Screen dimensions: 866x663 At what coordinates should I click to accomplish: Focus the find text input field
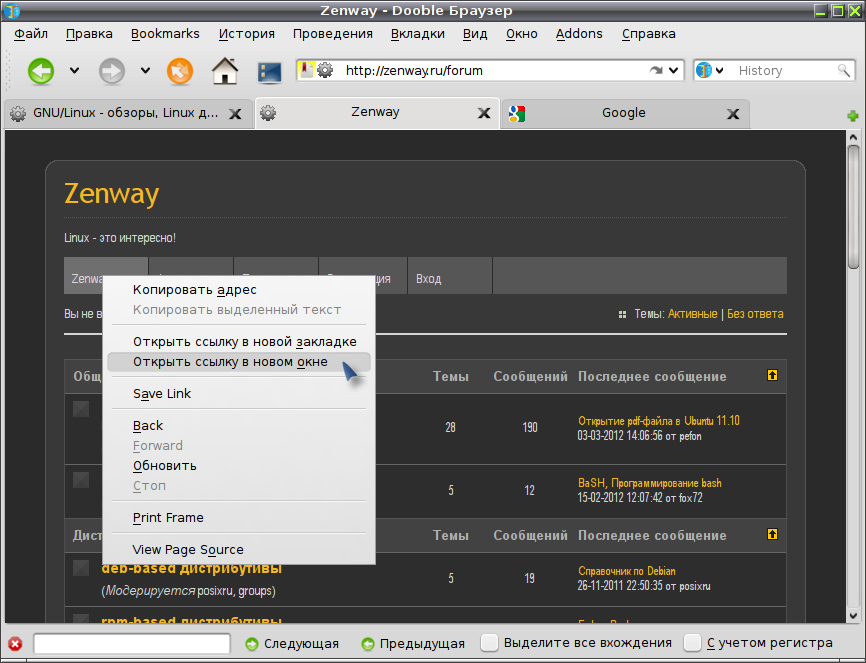click(132, 644)
